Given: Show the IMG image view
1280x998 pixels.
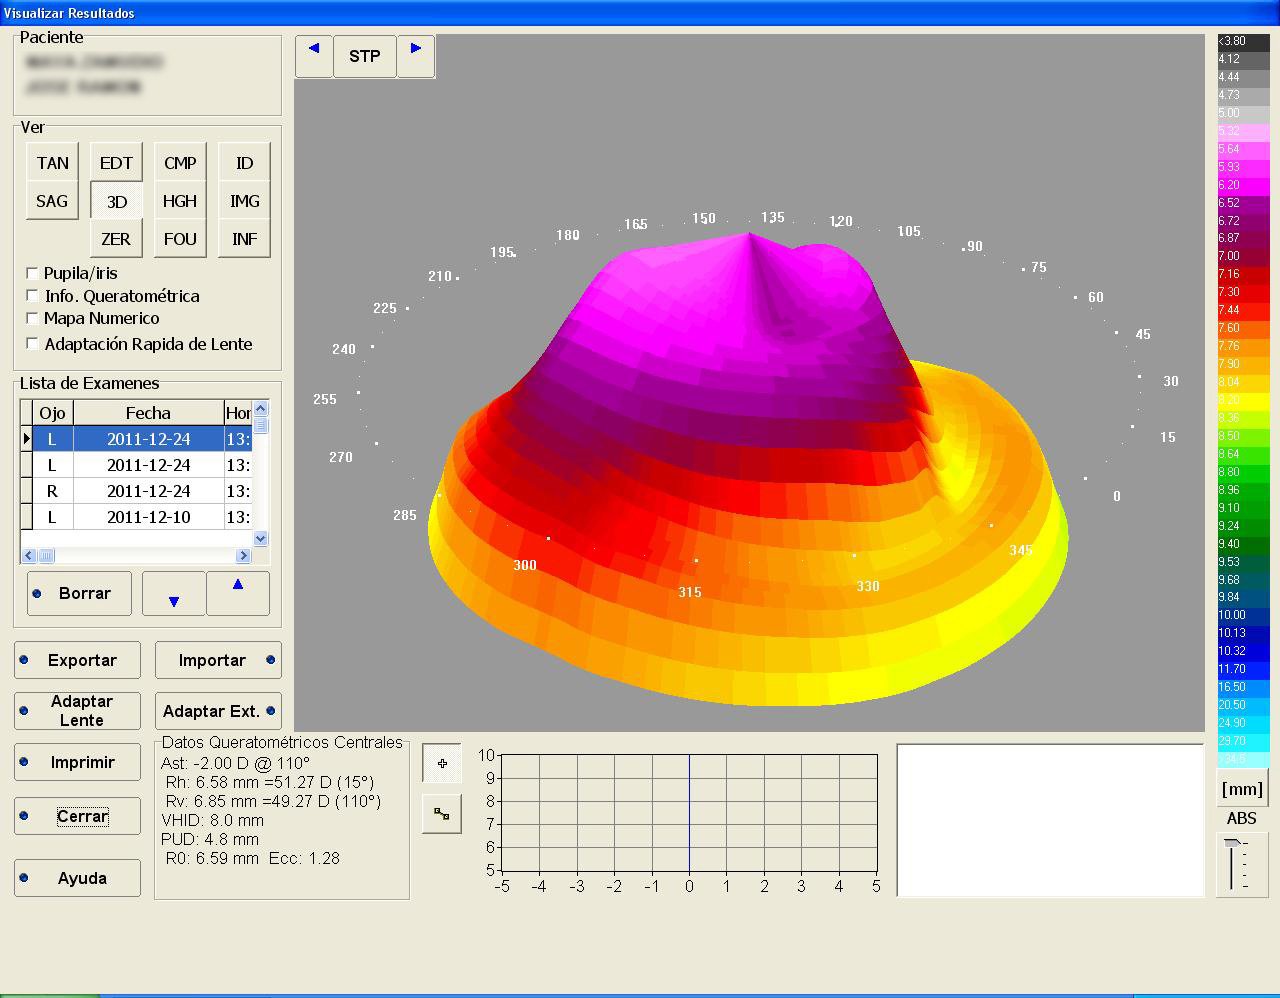Looking at the screenshot, I should [x=244, y=201].
